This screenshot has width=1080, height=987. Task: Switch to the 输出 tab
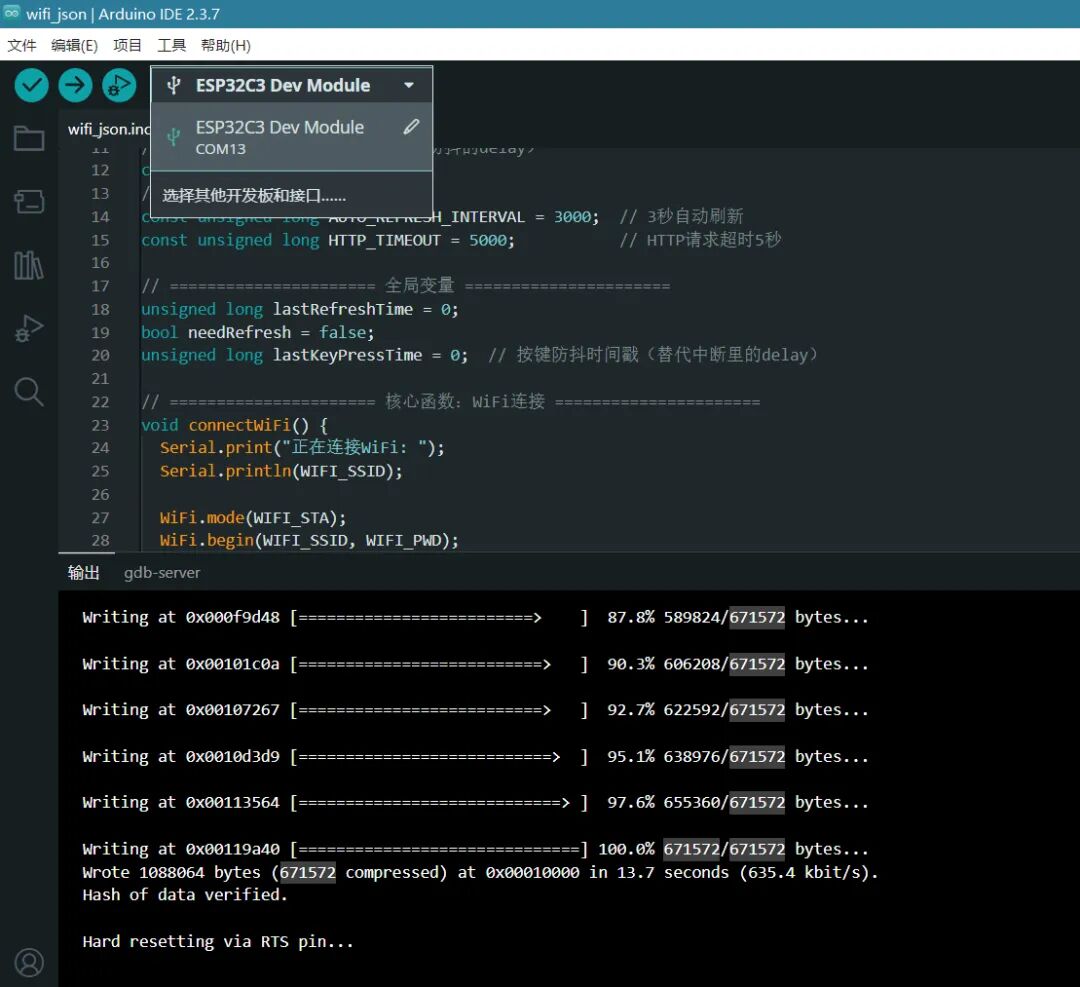84,572
